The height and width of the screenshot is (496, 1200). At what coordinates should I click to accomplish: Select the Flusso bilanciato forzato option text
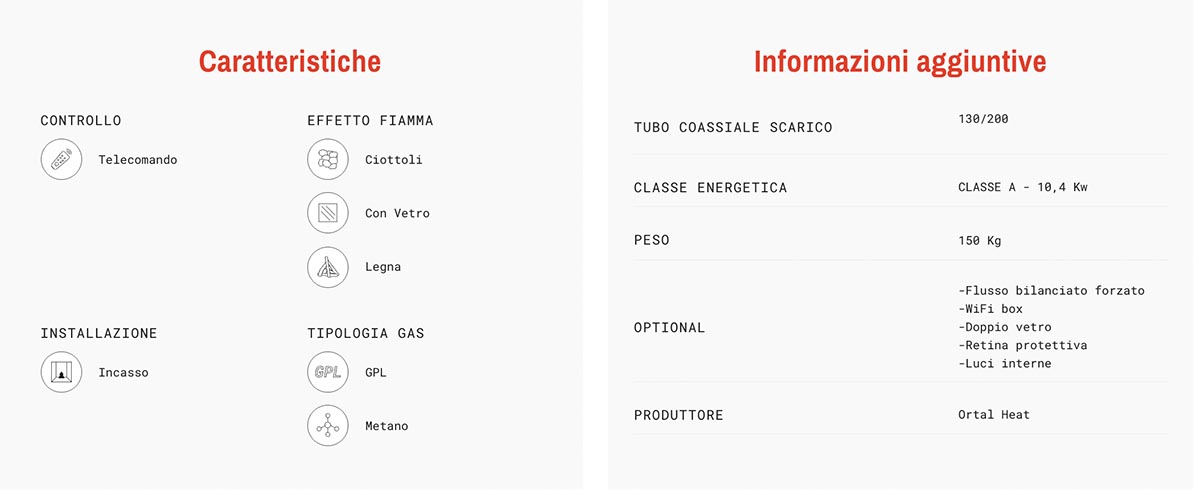pos(1051,291)
